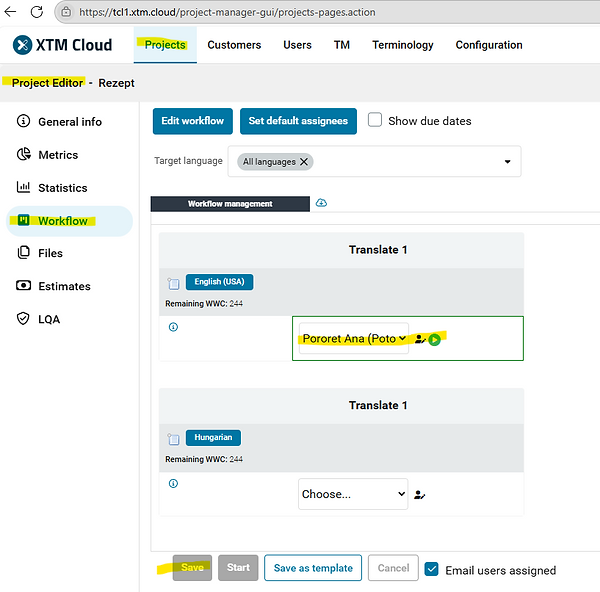Select the Terminology tab
The height and width of the screenshot is (592, 600).
click(403, 45)
